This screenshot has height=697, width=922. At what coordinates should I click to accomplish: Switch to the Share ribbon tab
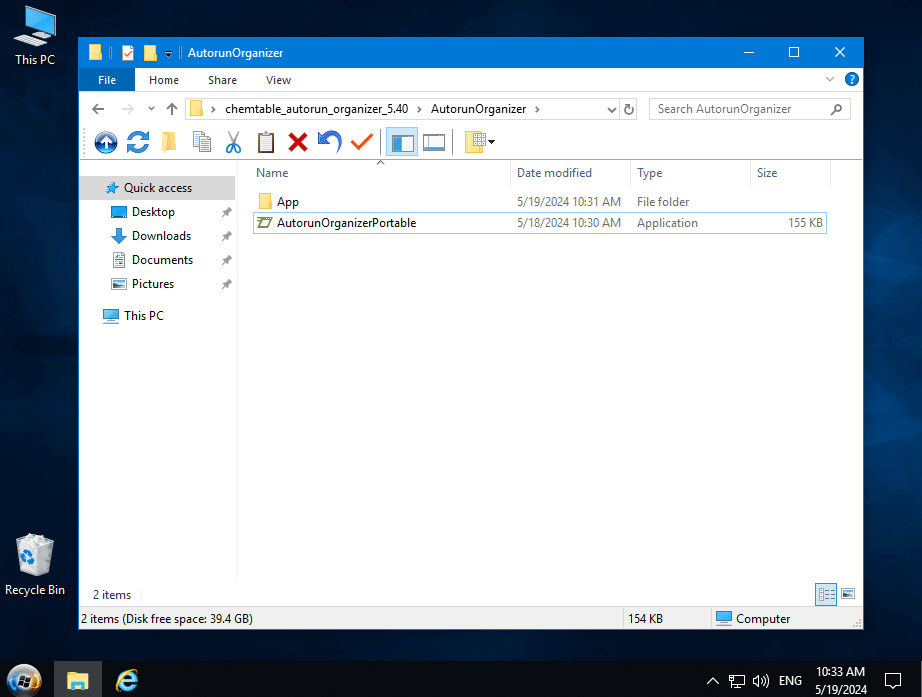coord(222,80)
